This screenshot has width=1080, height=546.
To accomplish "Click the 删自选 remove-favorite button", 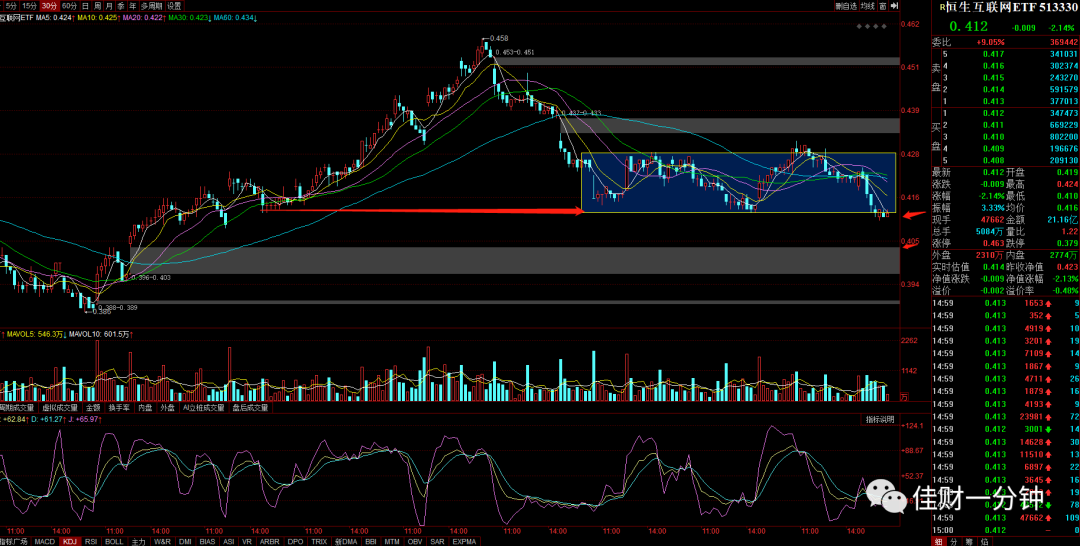I will [846, 6].
